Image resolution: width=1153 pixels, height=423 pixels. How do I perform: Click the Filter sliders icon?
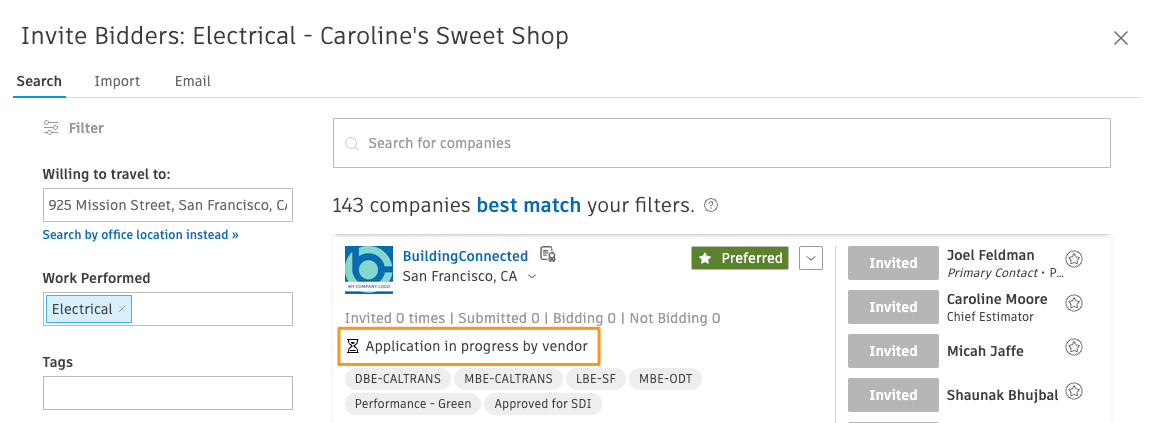pyautogui.click(x=51, y=128)
